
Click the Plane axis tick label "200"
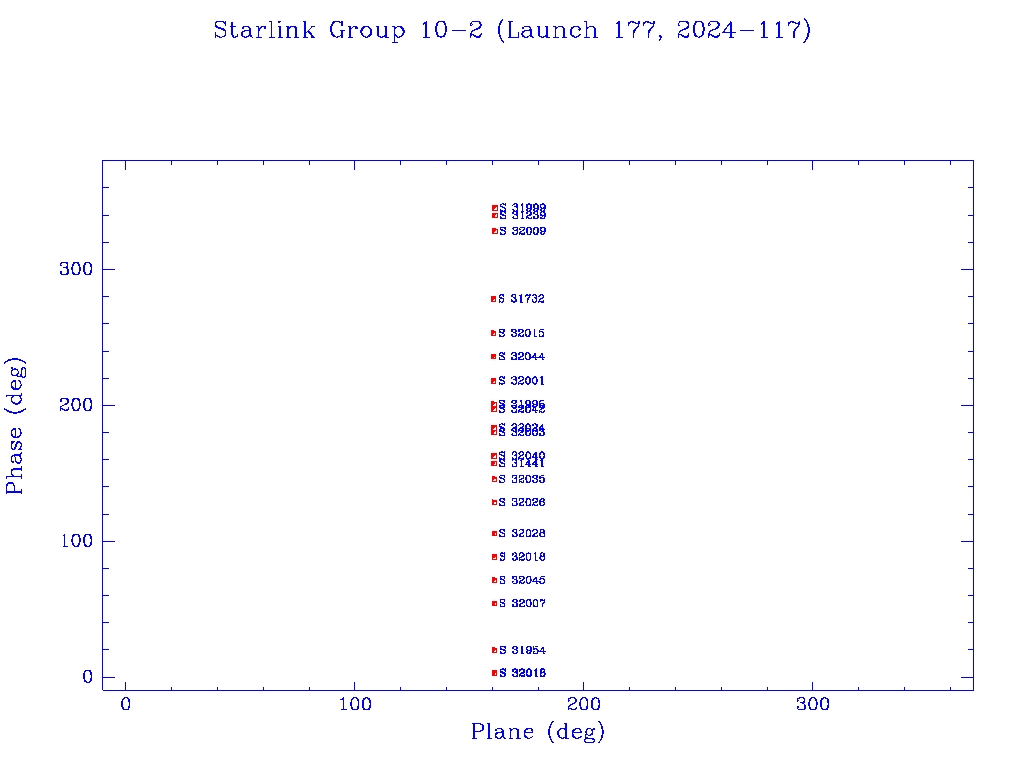pyautogui.click(x=583, y=704)
